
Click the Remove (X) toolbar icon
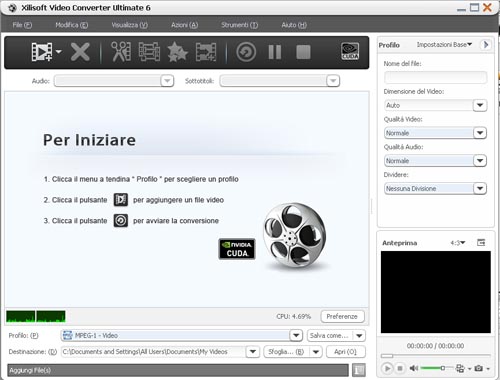(80, 52)
